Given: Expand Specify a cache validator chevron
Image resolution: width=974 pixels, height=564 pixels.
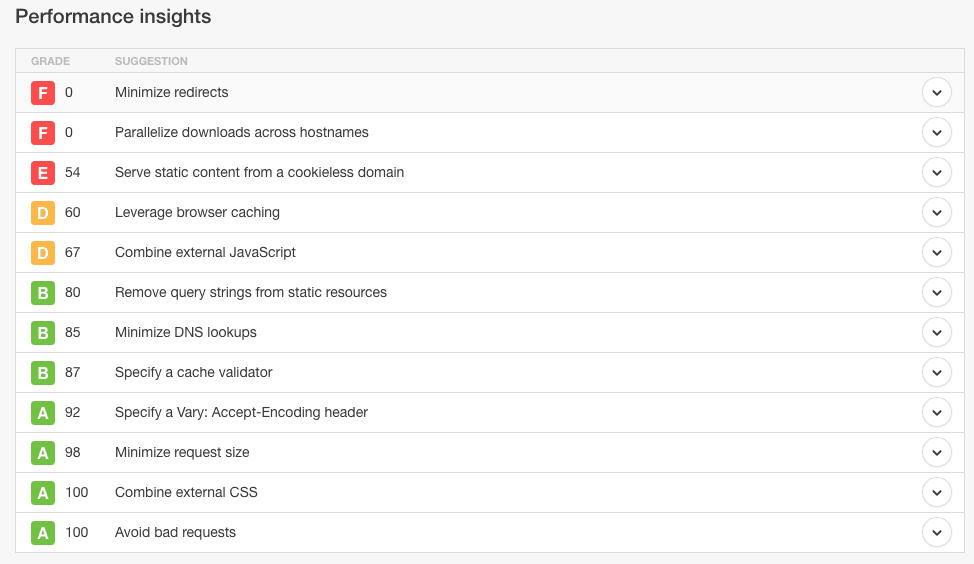Looking at the screenshot, I should coord(936,372).
